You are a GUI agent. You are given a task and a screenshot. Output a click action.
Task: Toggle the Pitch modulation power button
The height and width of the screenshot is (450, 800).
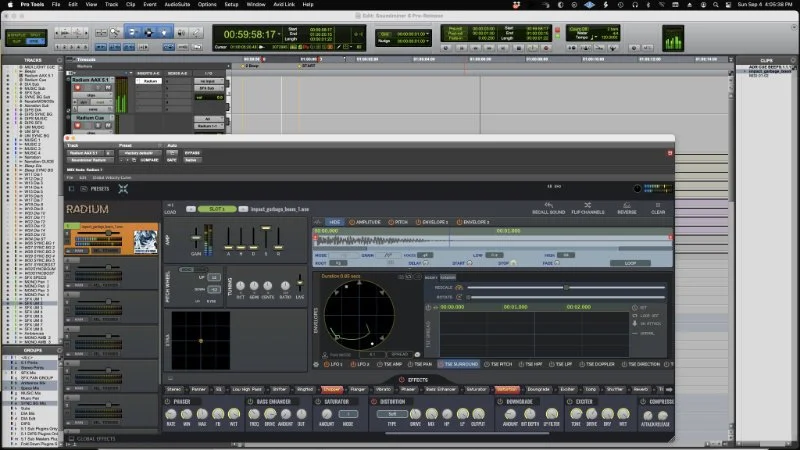pyautogui.click(x=391, y=222)
